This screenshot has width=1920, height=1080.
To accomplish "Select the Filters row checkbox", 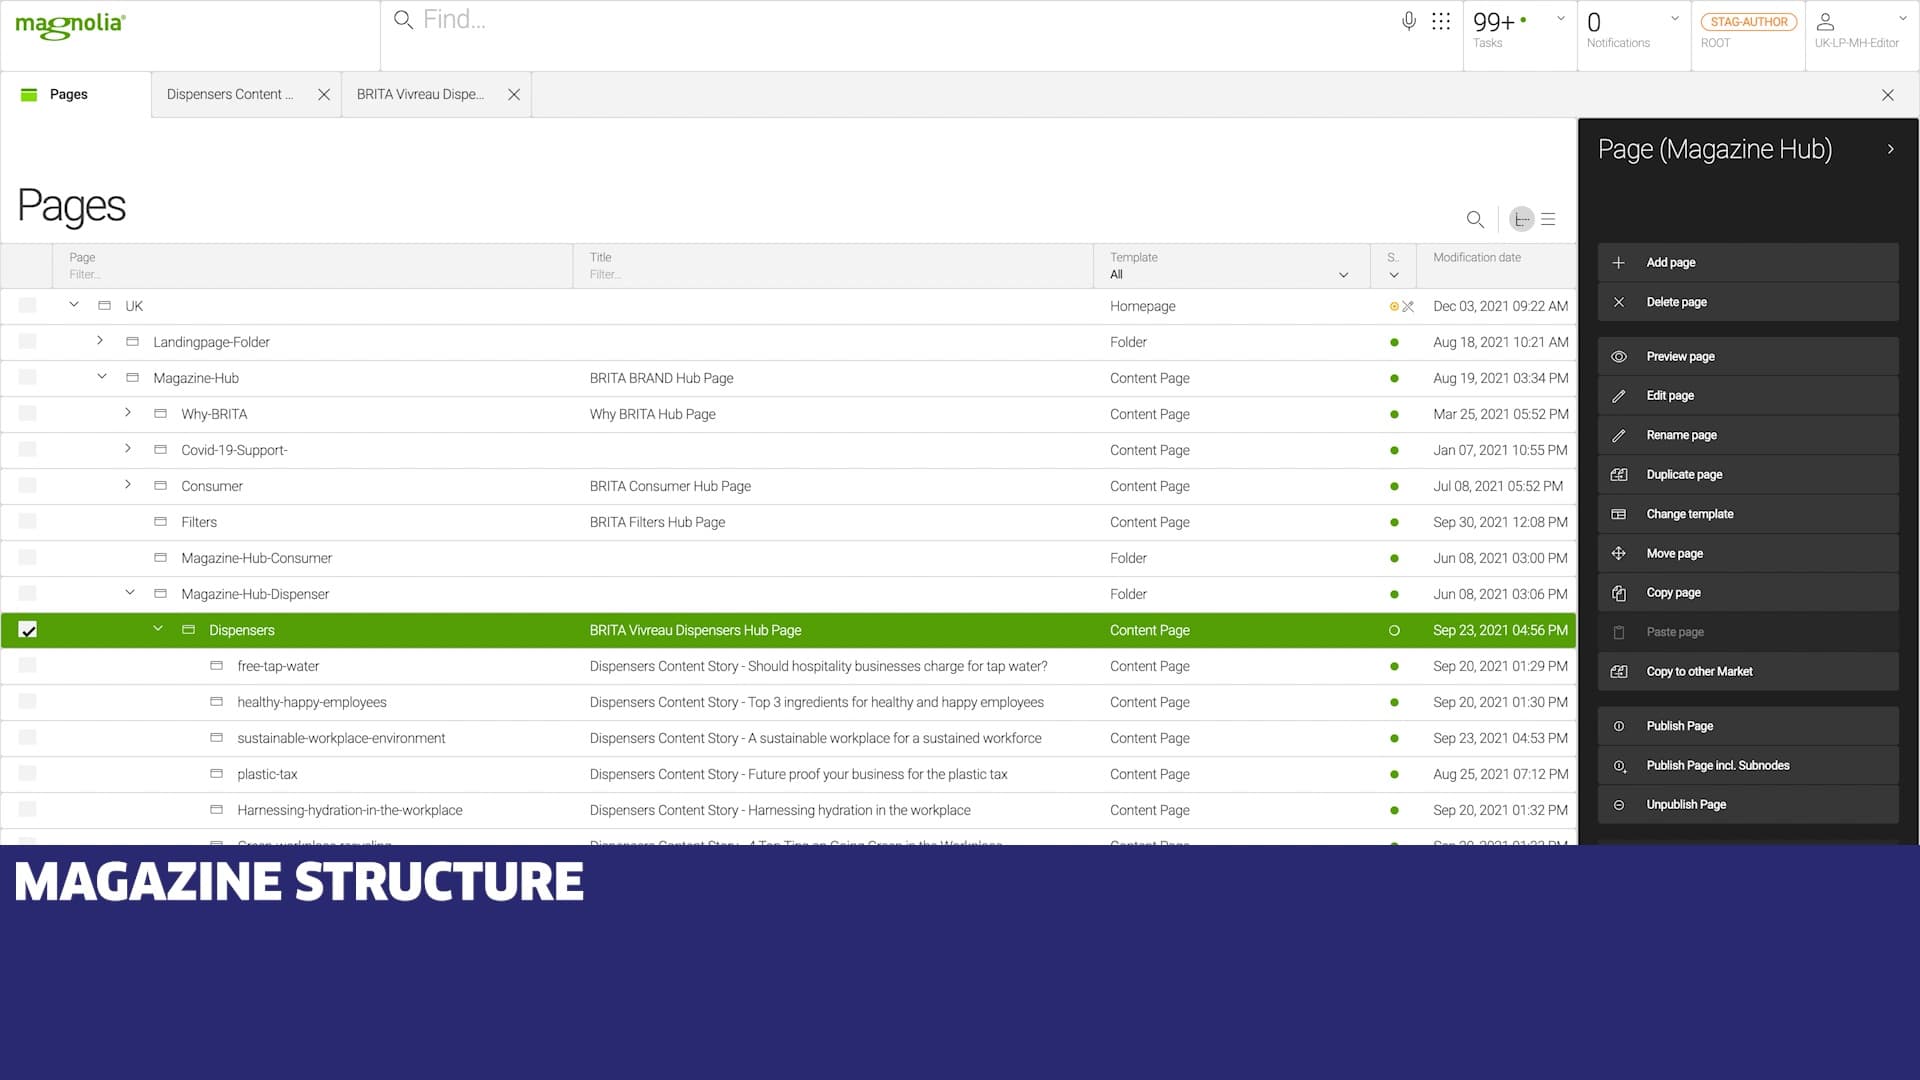I will [28, 522].
